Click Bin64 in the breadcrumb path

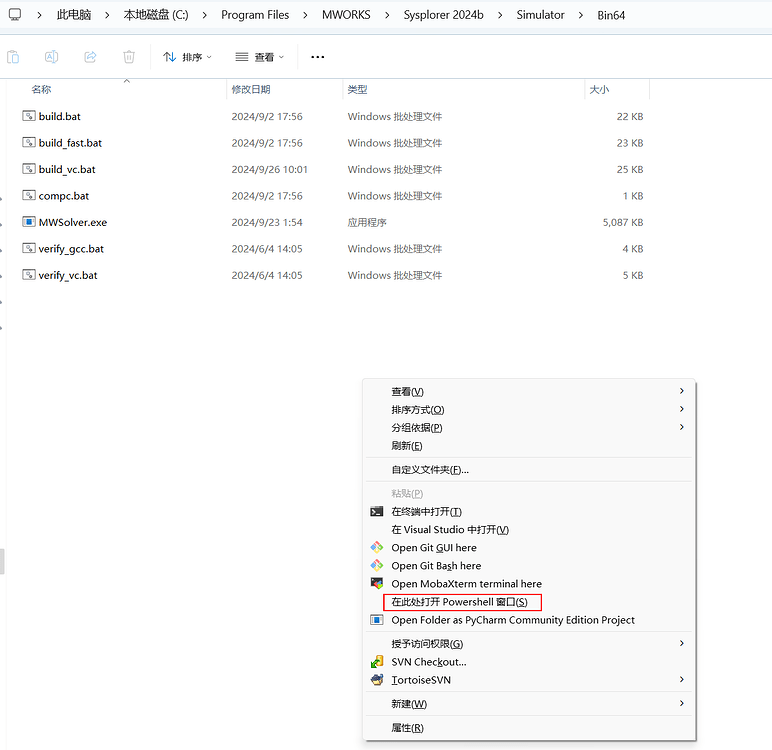(611, 15)
